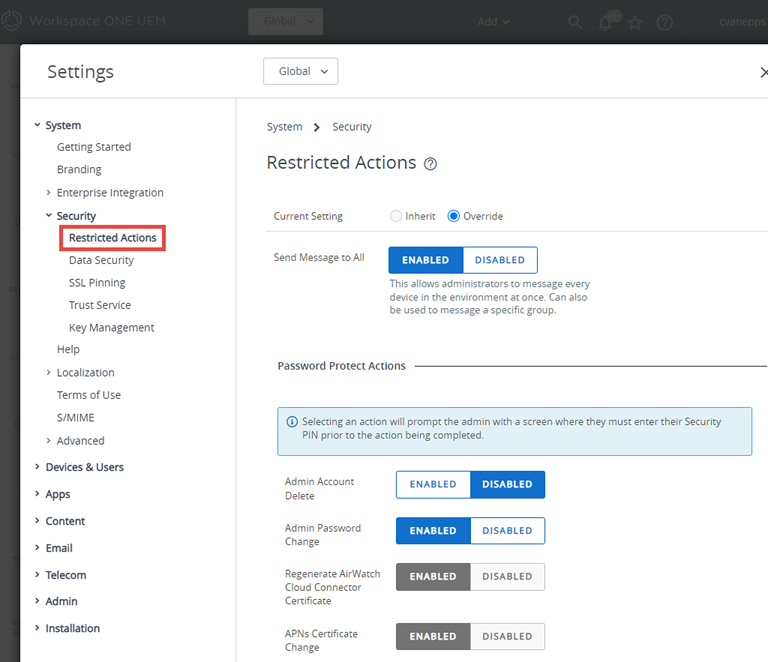Click the help icon beside Restricted Actions title
Viewport: 768px width, 662px height.
tap(431, 164)
